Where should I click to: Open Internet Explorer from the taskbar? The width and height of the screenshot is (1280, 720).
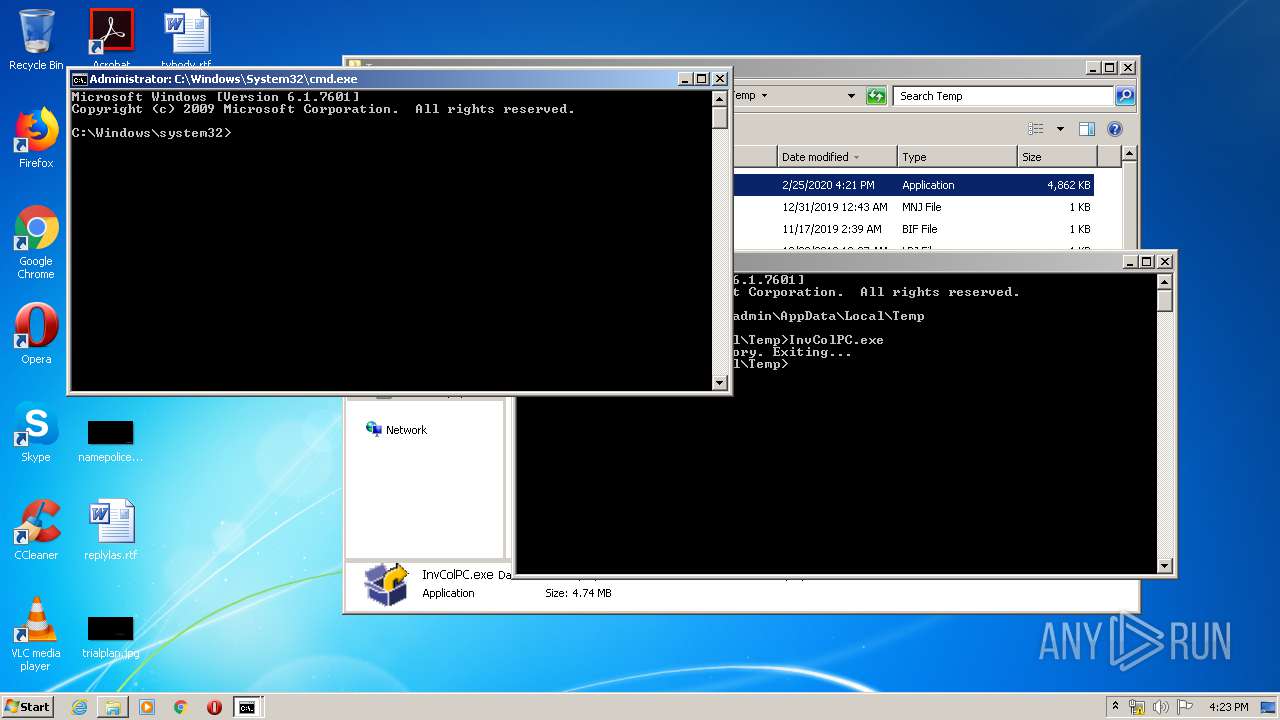click(x=79, y=707)
